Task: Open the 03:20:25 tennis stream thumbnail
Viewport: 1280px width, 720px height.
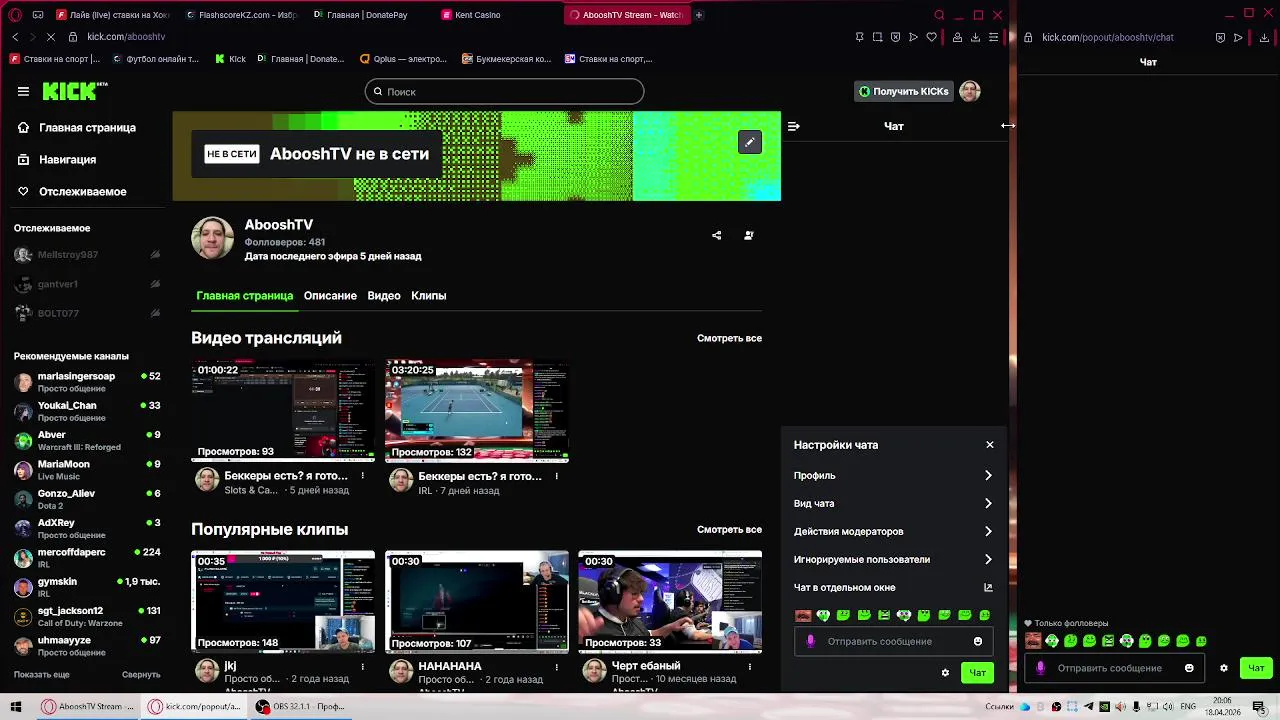Action: coord(477,411)
